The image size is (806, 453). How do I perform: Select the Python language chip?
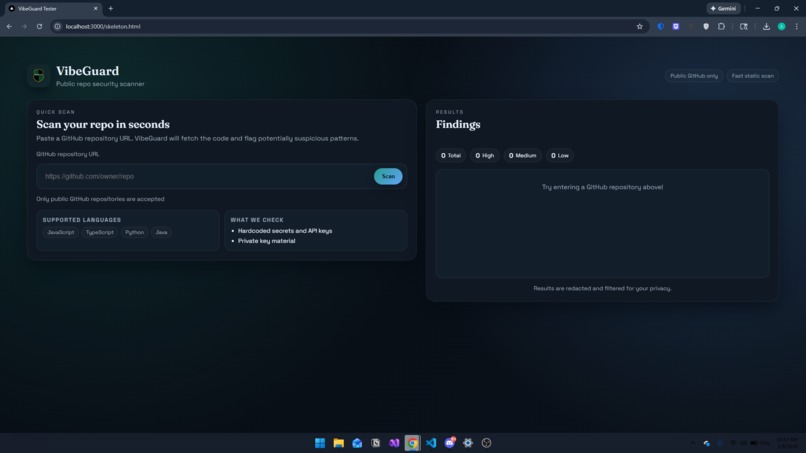pos(135,232)
